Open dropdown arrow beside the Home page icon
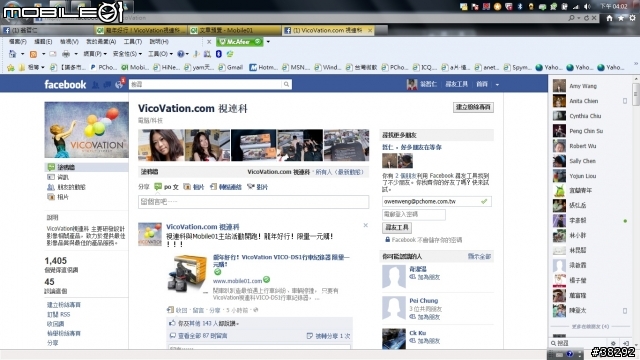 coord(22,54)
